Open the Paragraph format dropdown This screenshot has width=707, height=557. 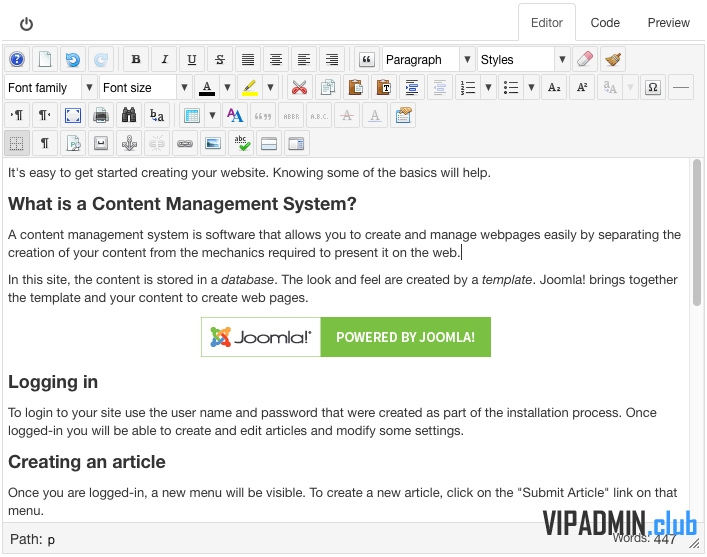[x=429, y=59]
